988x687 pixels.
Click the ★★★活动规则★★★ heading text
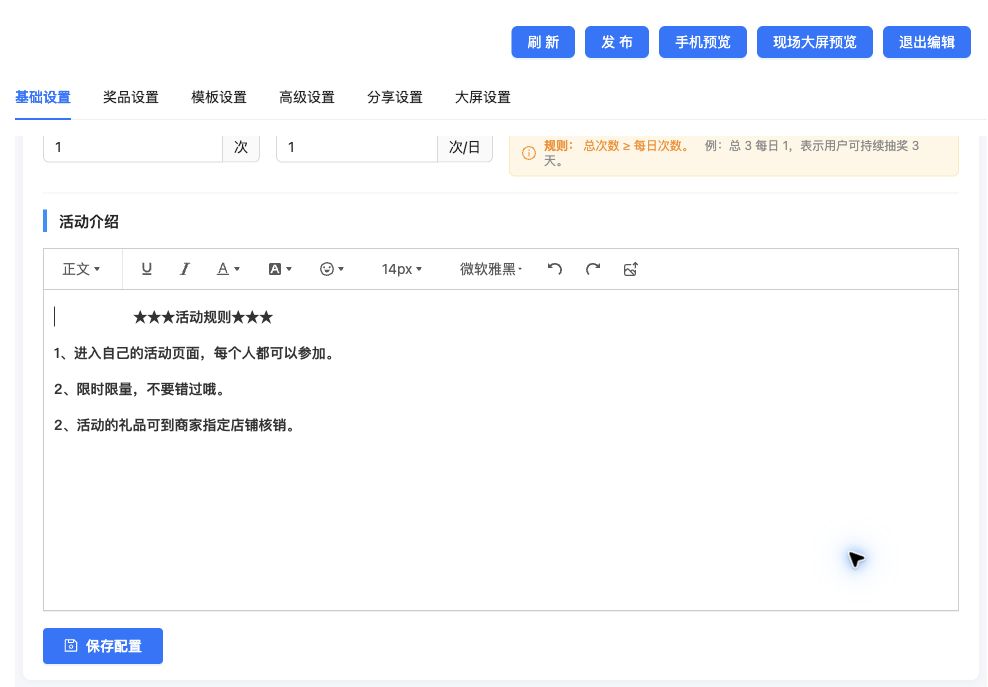point(203,317)
